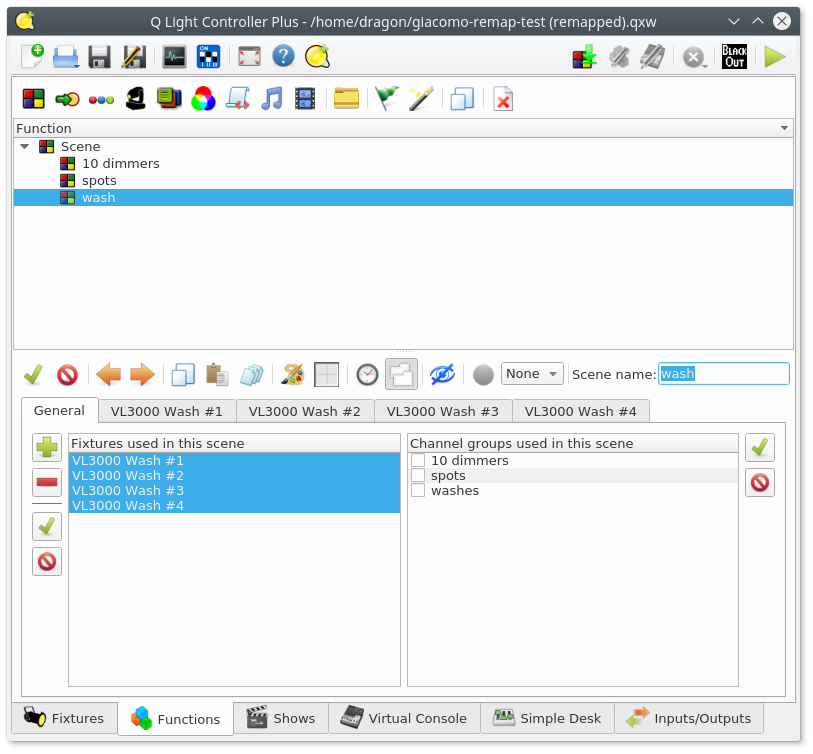Open the Function Wizard wand icon
Screen dimensions: 813x754
pyautogui.click(x=420, y=99)
